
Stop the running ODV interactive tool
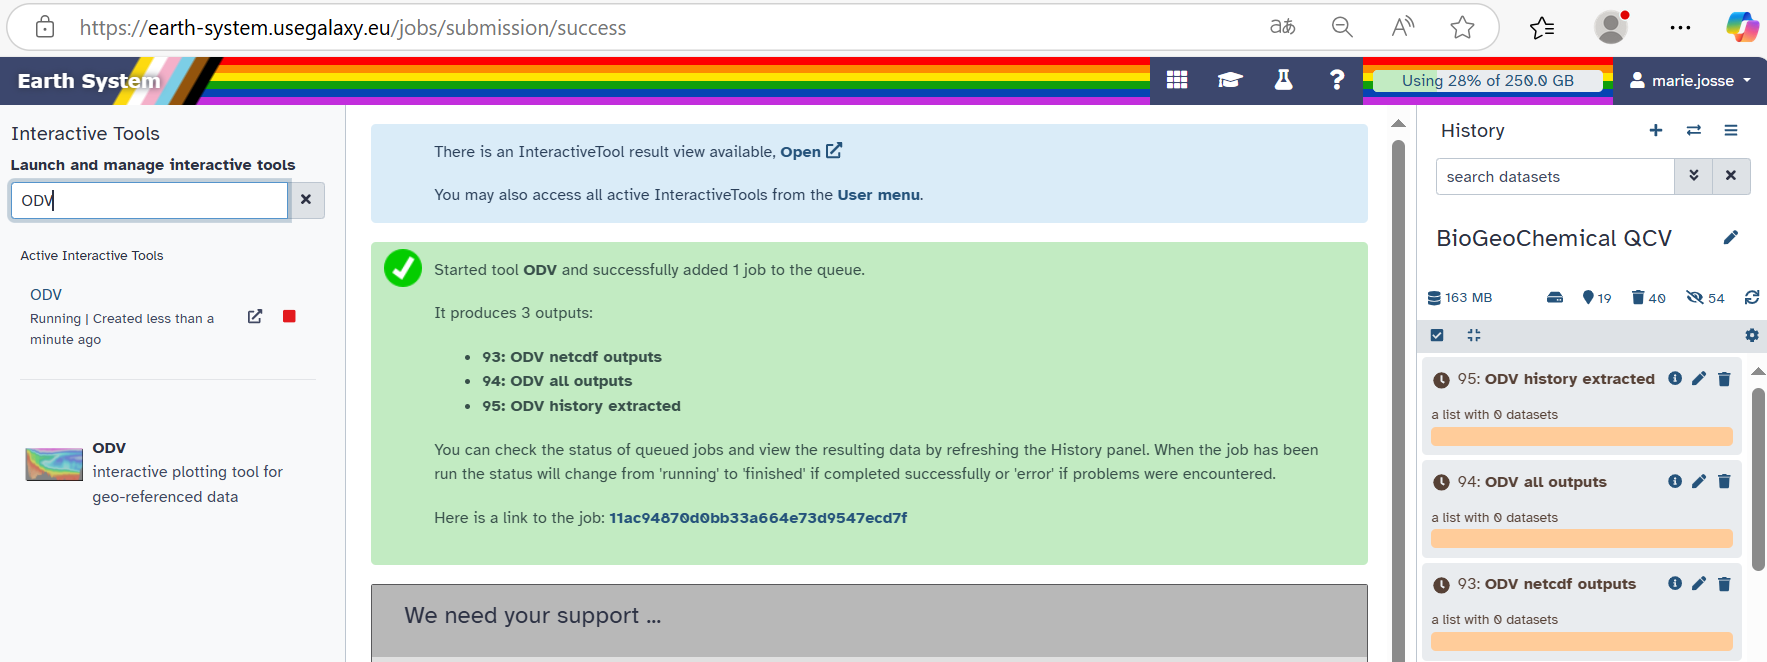pyautogui.click(x=289, y=317)
